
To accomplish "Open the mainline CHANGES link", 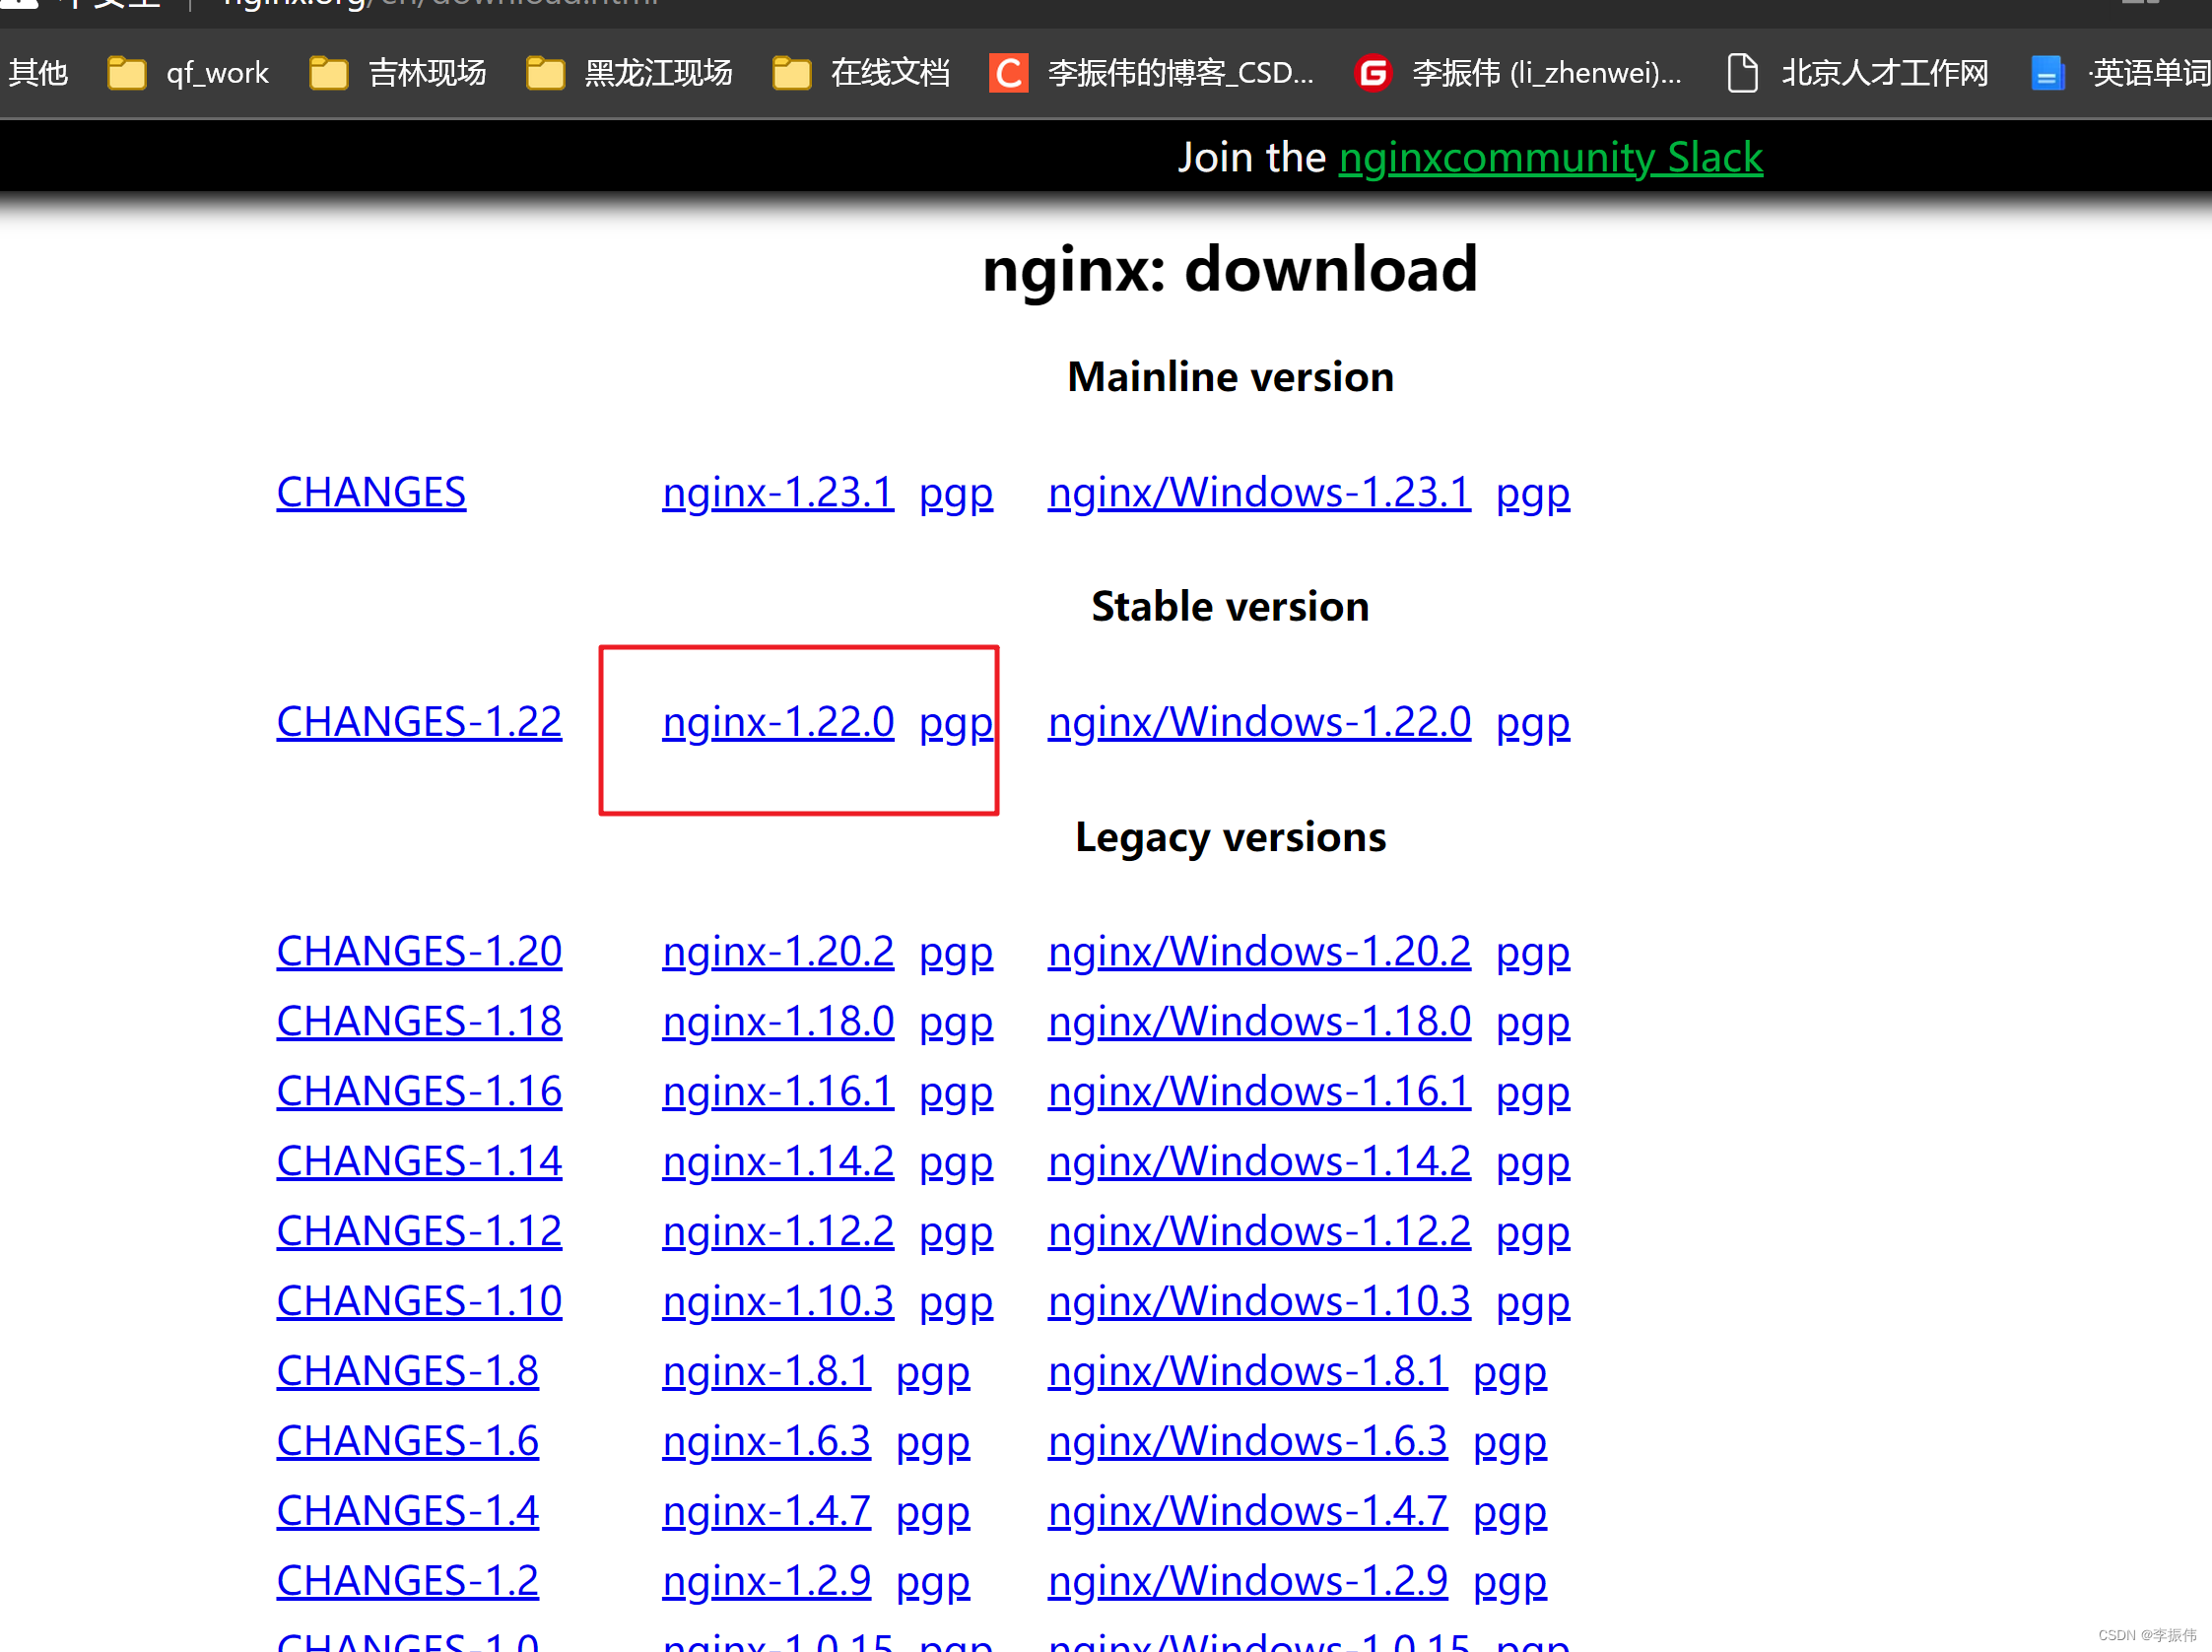I will coord(371,493).
